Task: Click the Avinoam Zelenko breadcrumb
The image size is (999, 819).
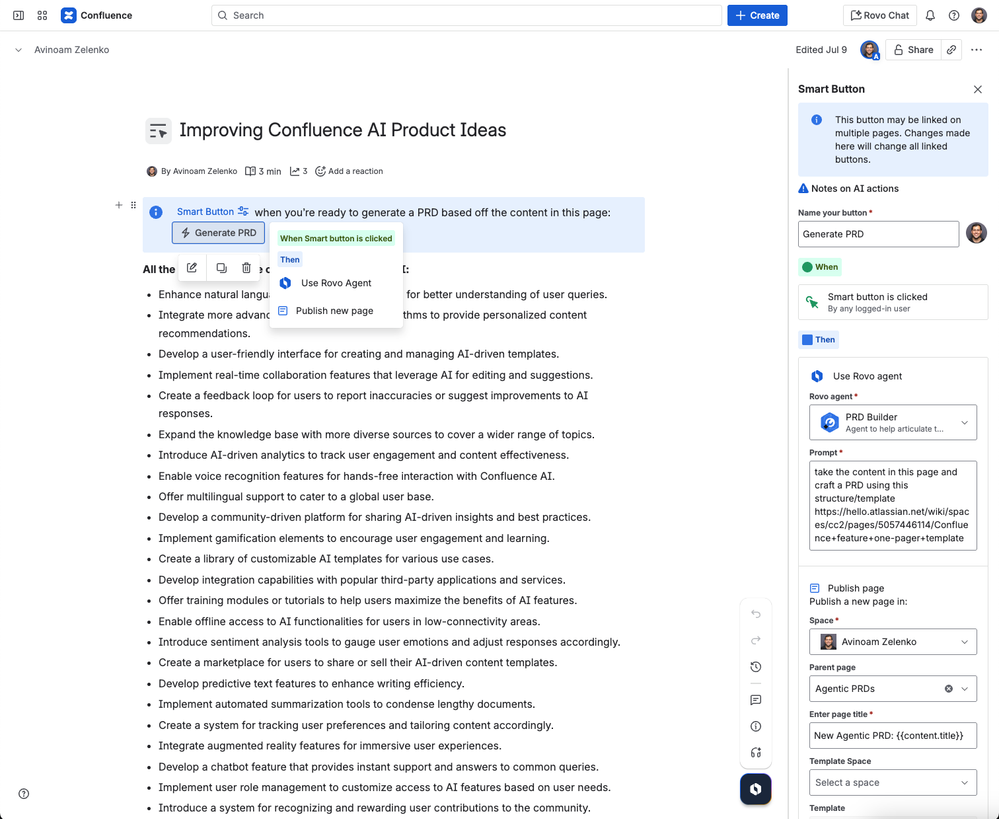Action: (71, 50)
